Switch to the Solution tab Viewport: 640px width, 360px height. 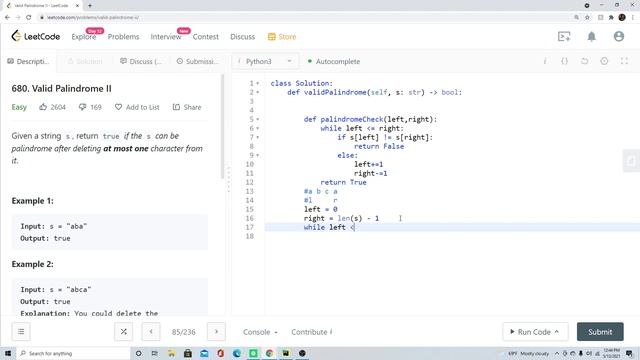85,61
